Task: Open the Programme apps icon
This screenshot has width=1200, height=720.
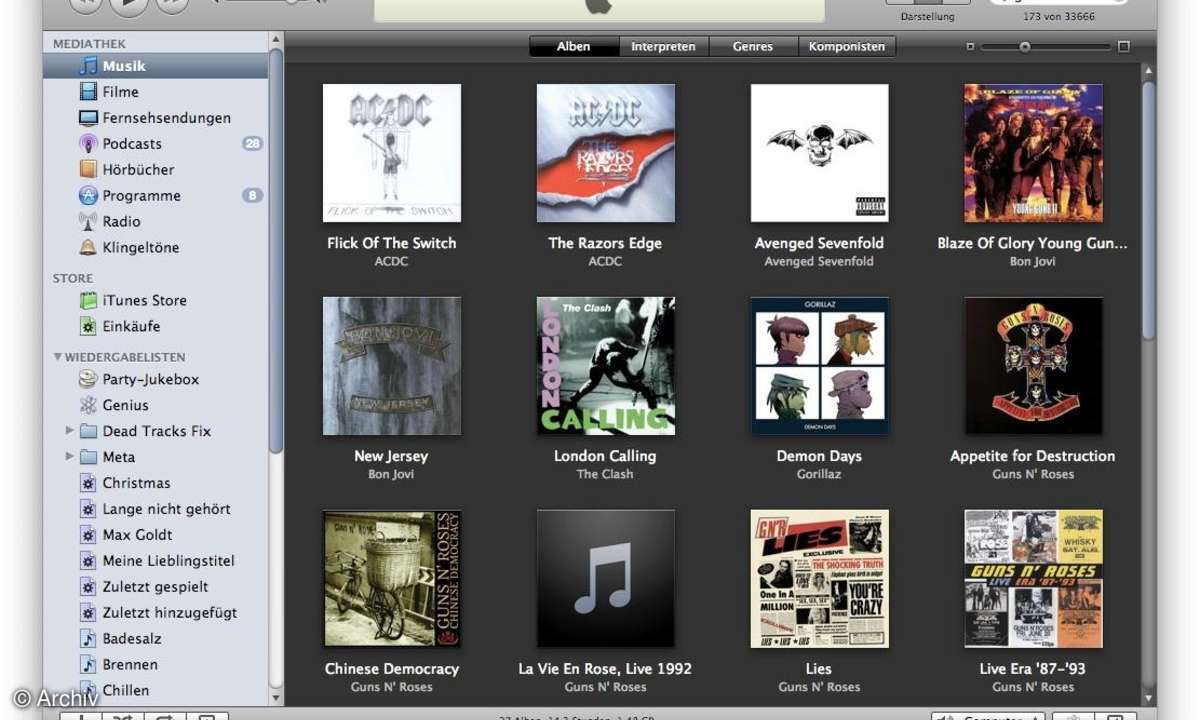Action: [88, 196]
